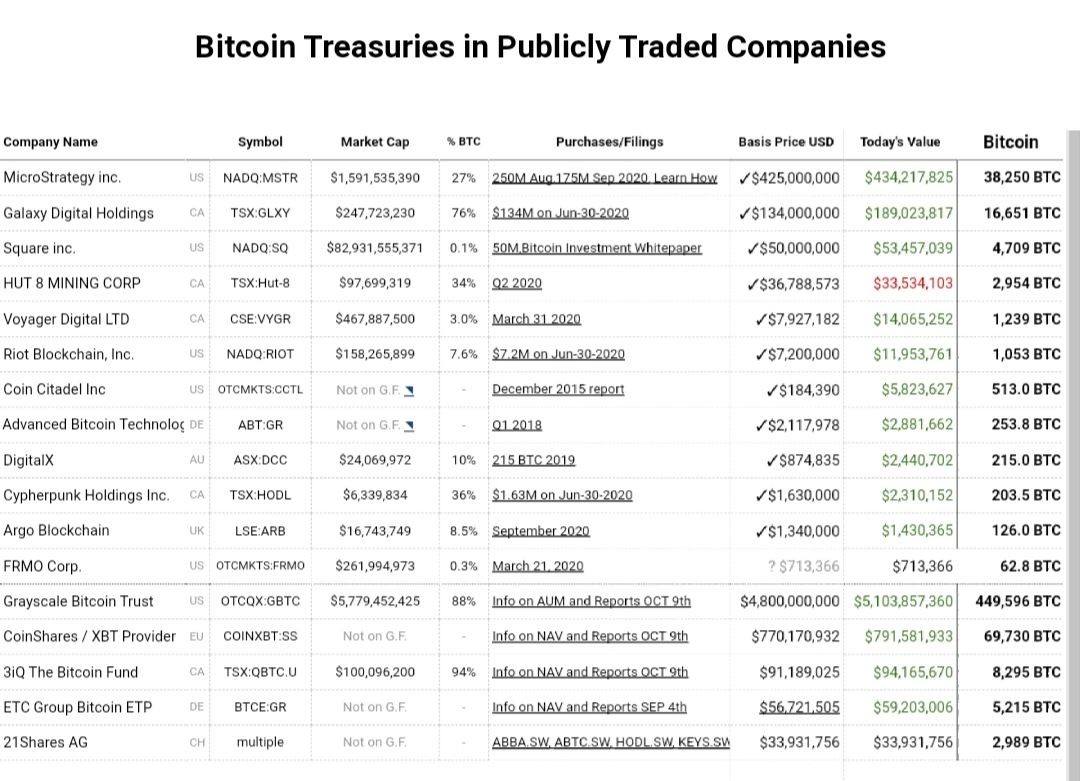Open Grayscale Info on AUM and Reports link
The height and width of the screenshot is (781, 1080).
(591, 601)
